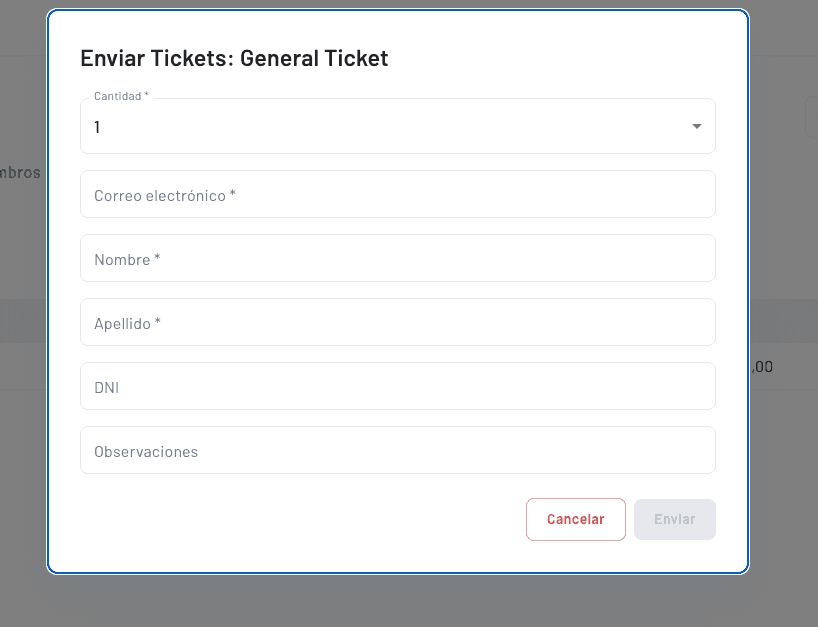Click the Enviar Tickets dialog title
The width and height of the screenshot is (818, 627).
[233, 58]
